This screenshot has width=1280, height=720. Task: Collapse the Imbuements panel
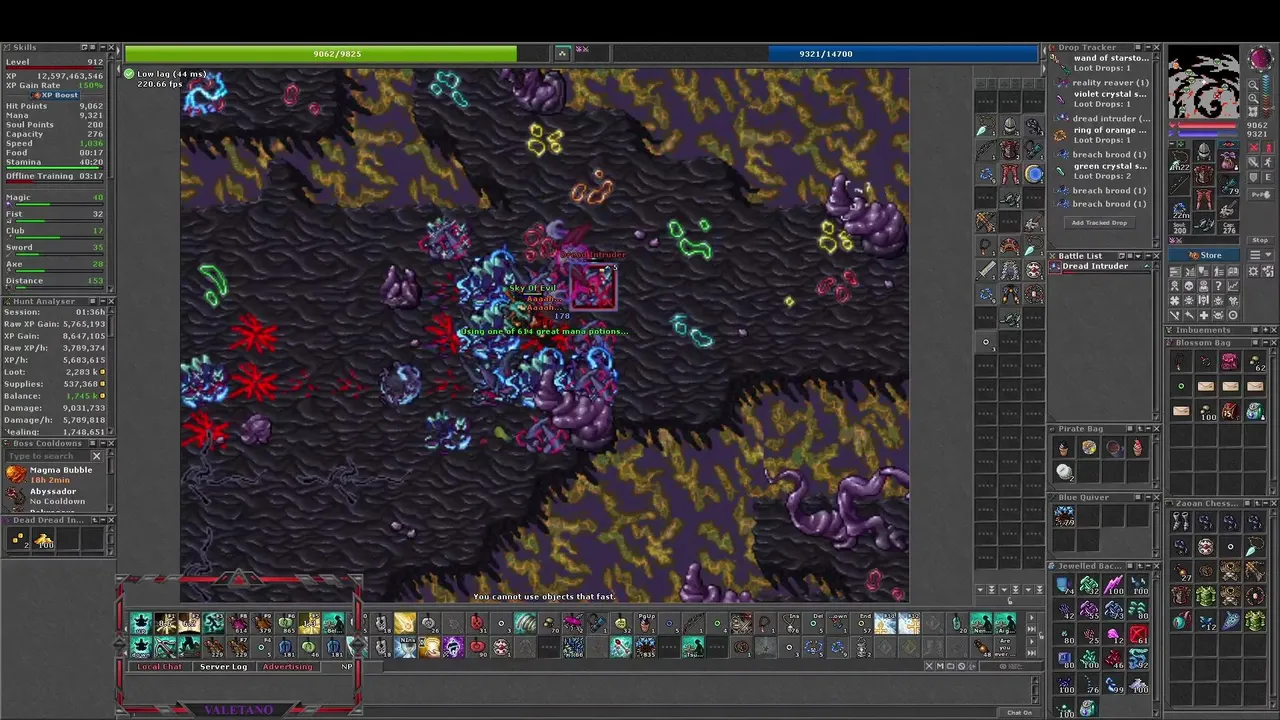1265,330
